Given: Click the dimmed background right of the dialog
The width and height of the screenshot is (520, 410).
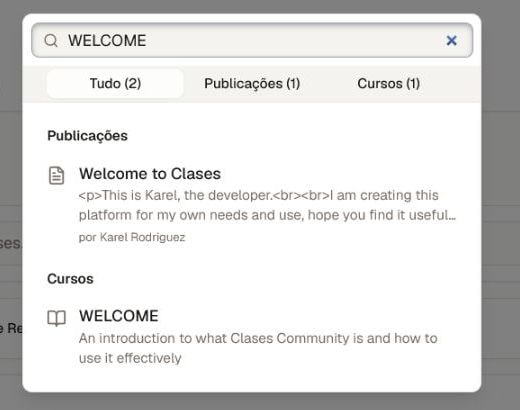Looking at the screenshot, I should 501,205.
